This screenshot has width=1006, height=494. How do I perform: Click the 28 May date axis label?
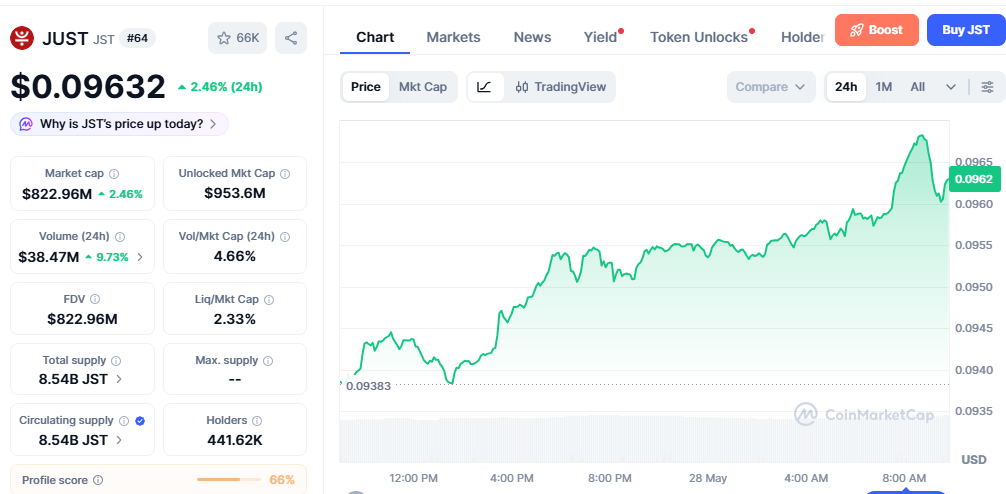coord(707,479)
